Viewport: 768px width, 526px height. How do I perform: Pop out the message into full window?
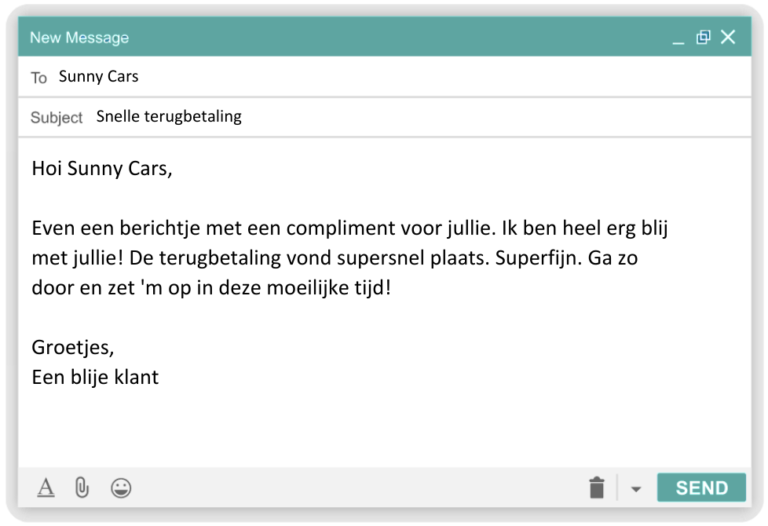703,37
